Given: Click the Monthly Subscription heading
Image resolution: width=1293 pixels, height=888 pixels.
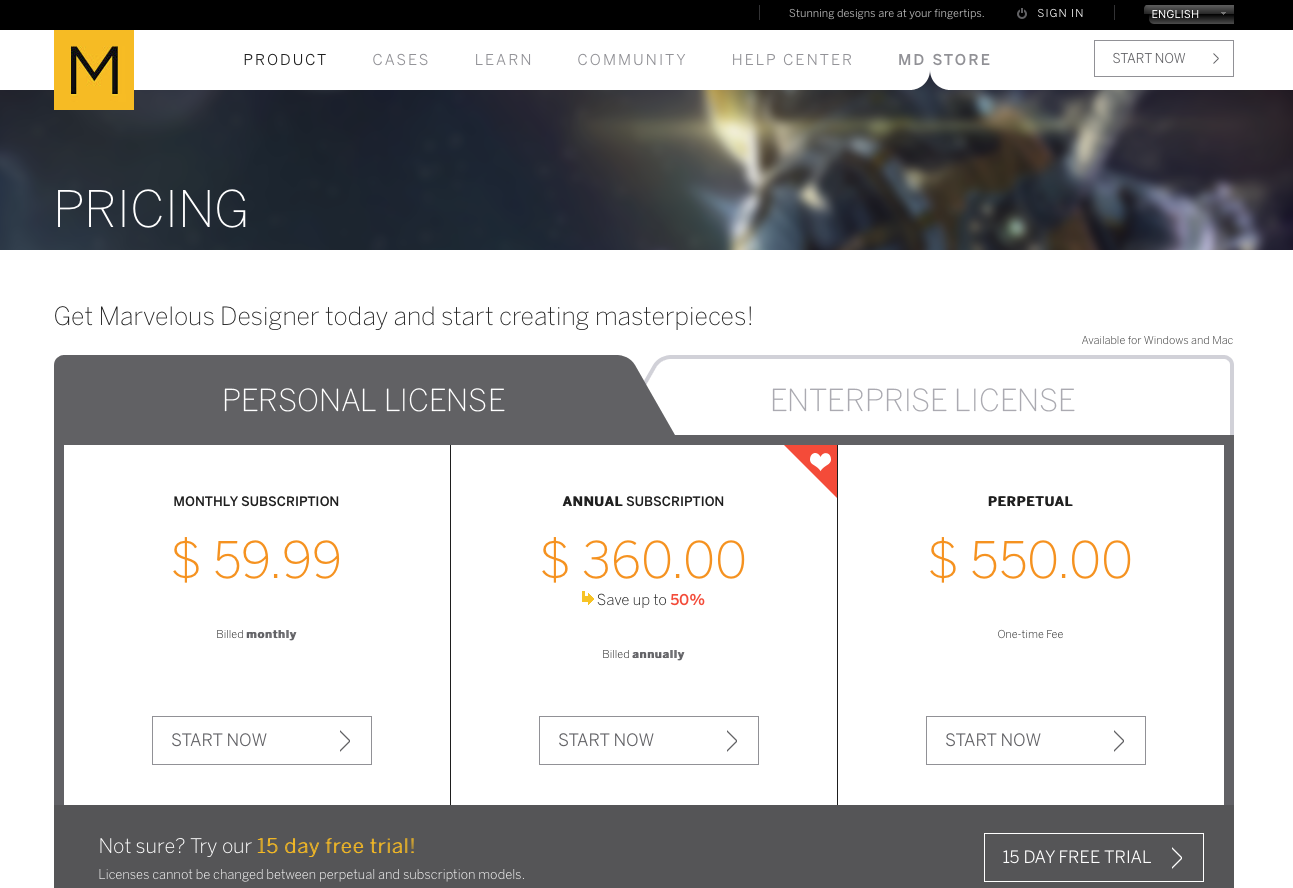Looking at the screenshot, I should 256,502.
